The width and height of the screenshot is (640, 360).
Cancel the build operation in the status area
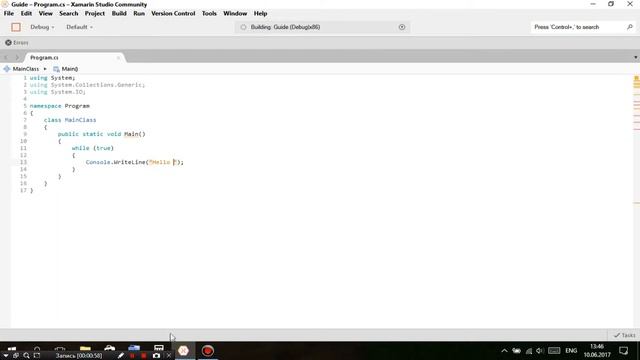pyautogui.click(x=402, y=27)
